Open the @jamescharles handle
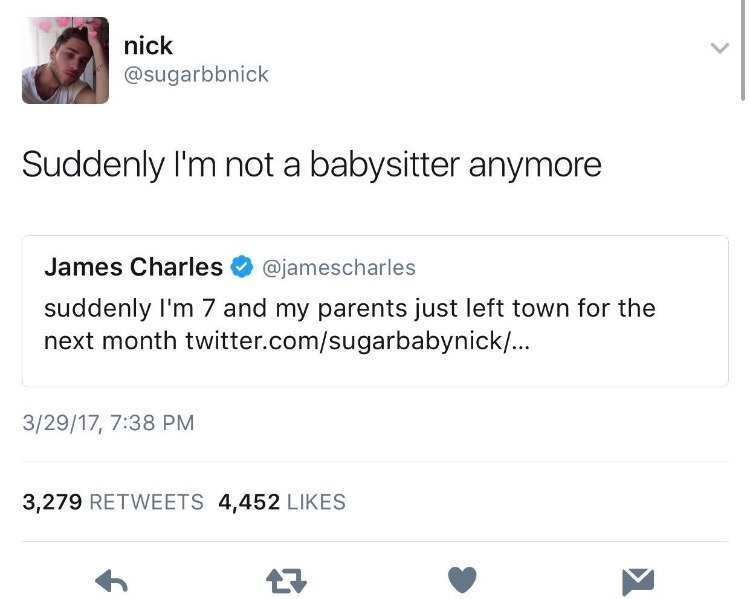Image resolution: width=750 pixels, height=599 pixels. (x=338, y=267)
